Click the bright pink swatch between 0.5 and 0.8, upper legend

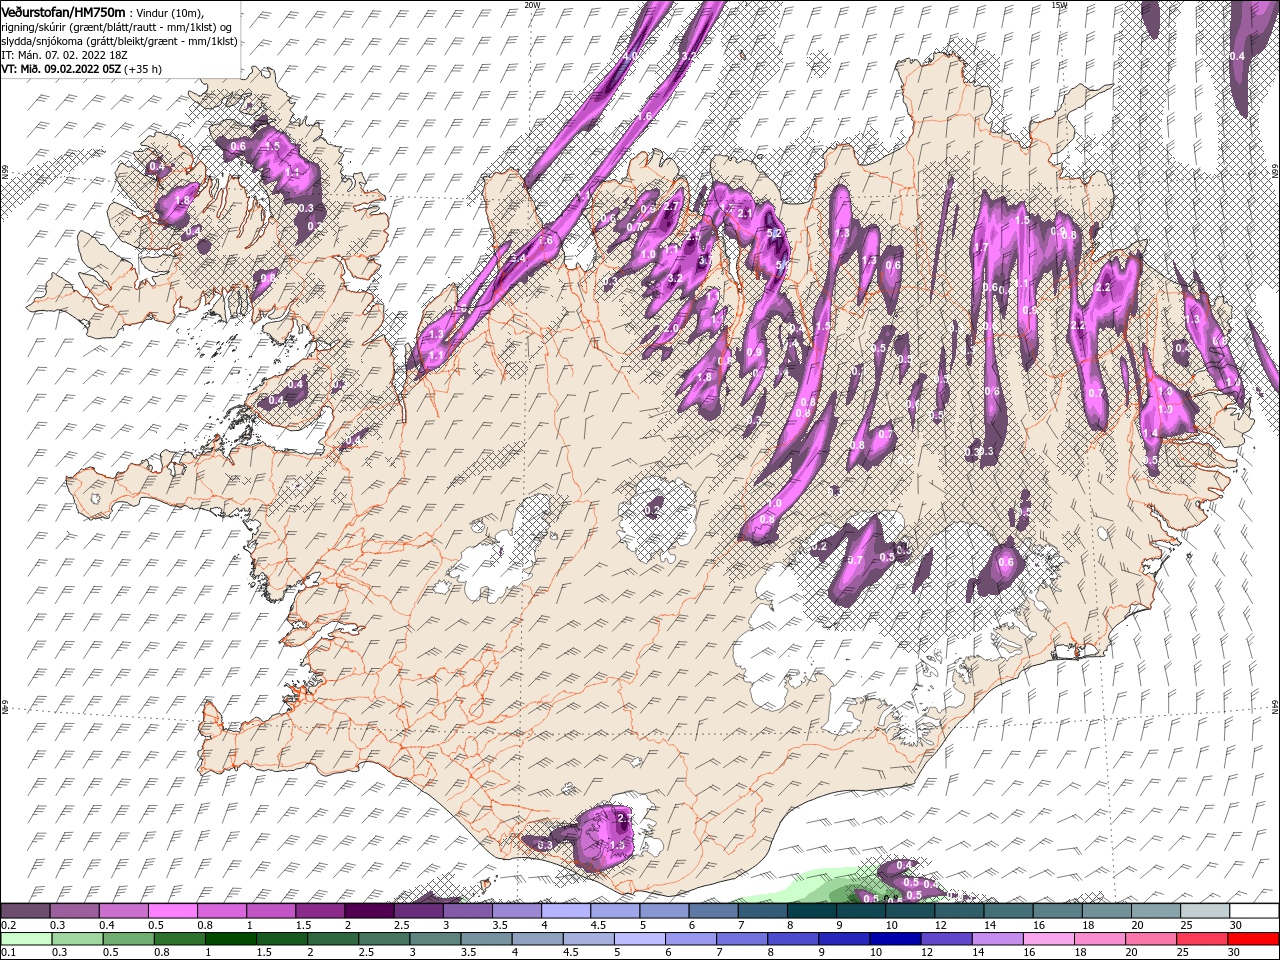click(172, 910)
